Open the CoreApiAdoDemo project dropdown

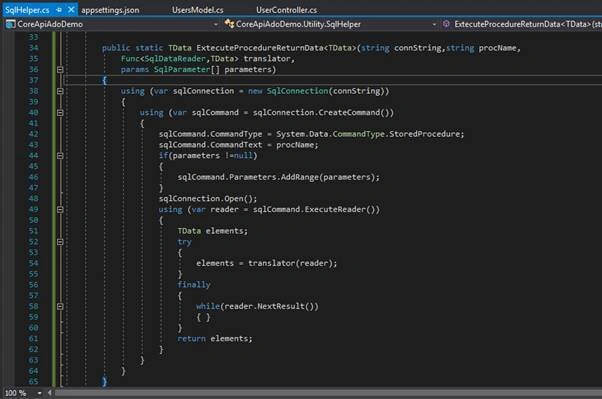[x=216, y=24]
